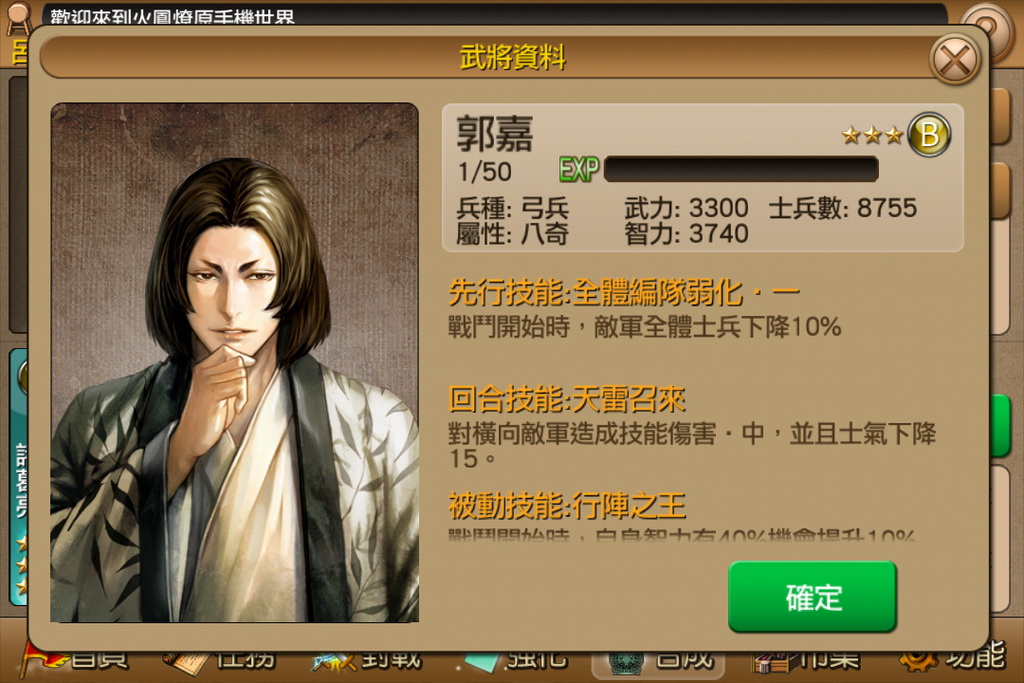Tap the 郭嘉 name label
This screenshot has height=683, width=1024.
(494, 134)
